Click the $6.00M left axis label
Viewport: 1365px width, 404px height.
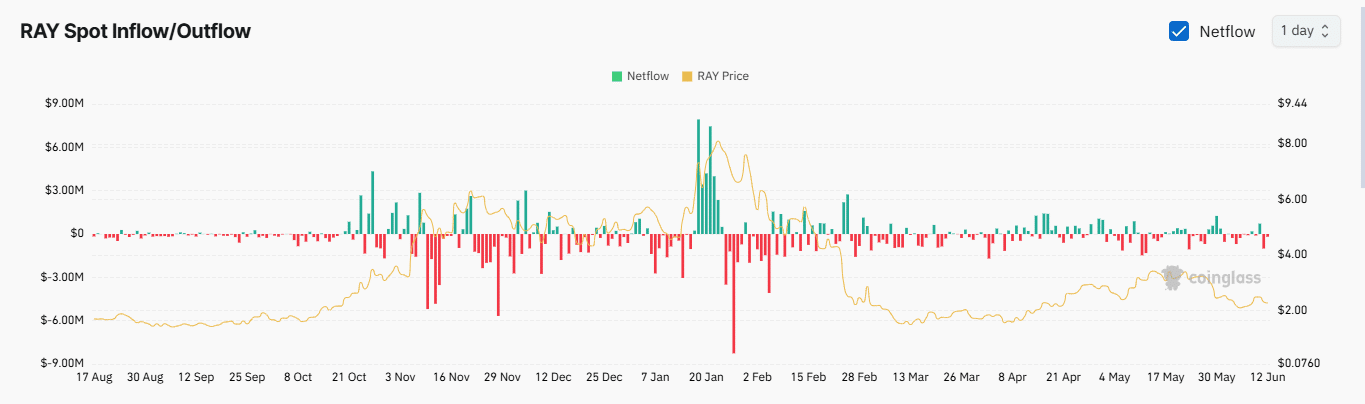(64, 147)
